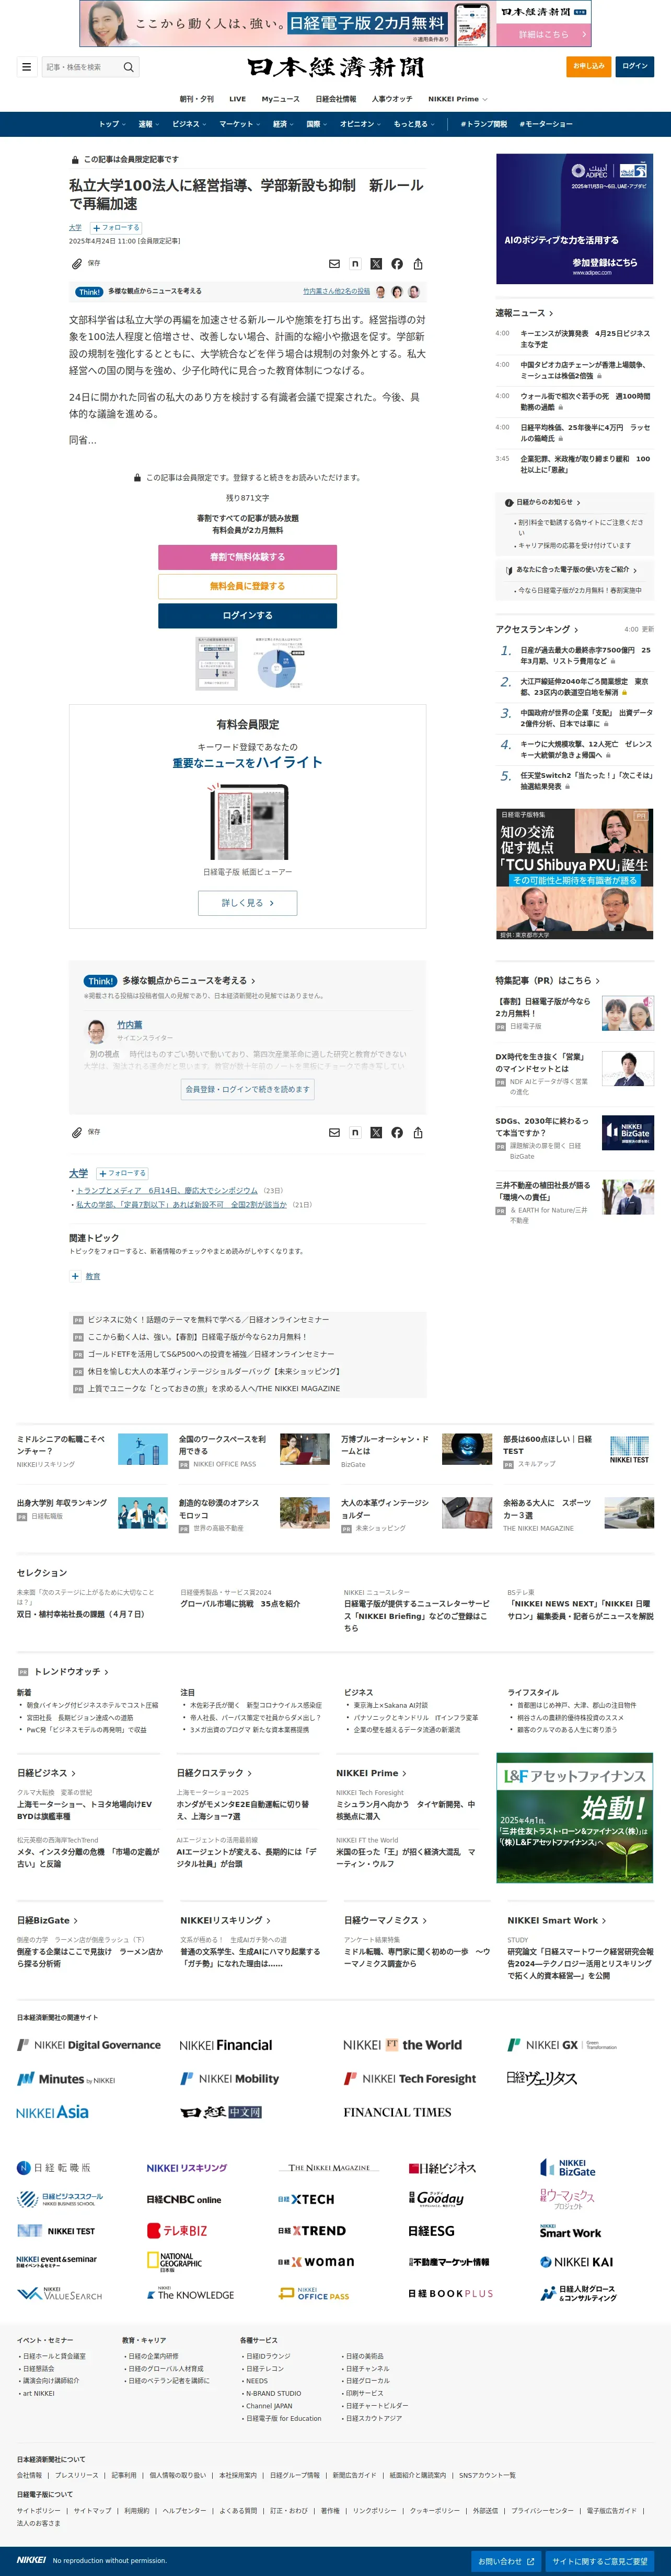The image size is (671, 2576).
Task: Click the save clip icon above 大学 section
Action: pos(77,1133)
